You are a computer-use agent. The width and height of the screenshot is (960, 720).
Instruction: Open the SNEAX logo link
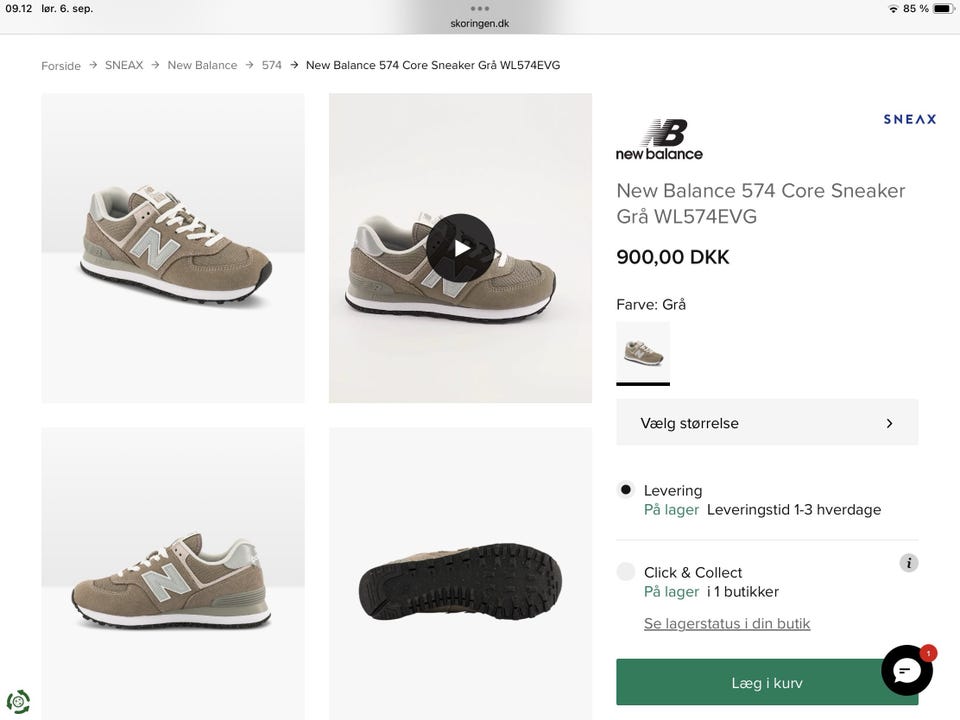point(909,119)
